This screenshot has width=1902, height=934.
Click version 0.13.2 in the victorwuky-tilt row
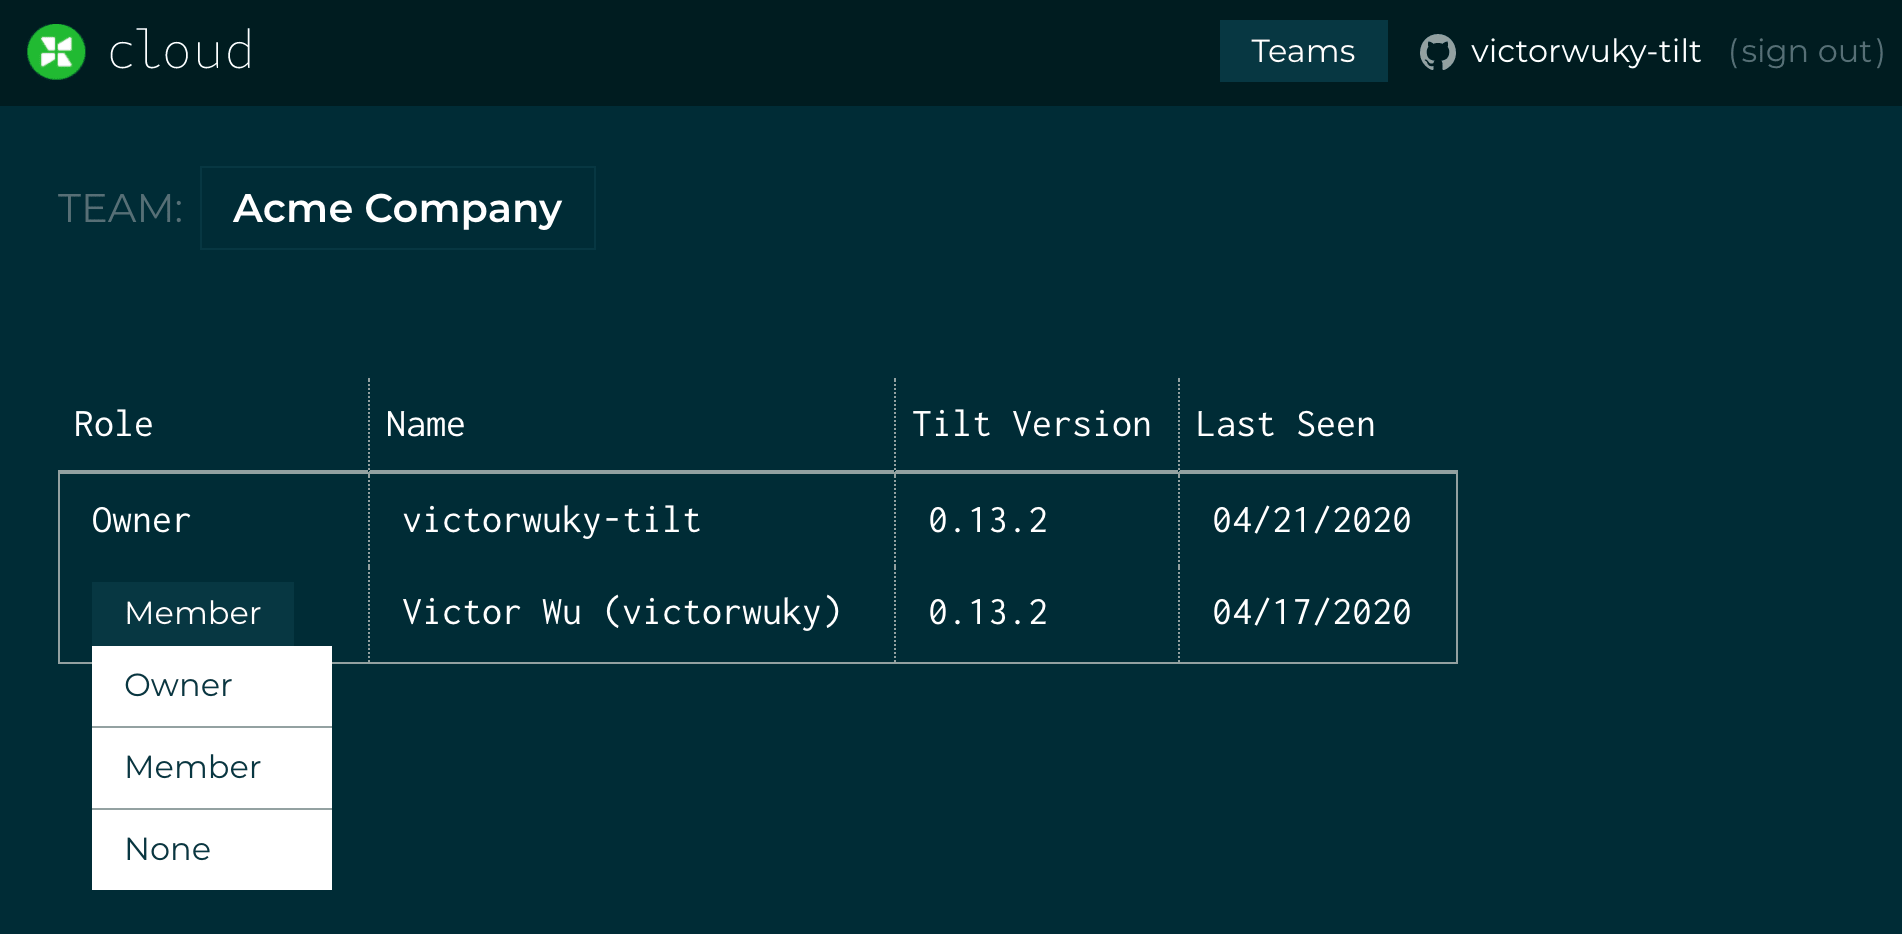[x=988, y=520]
